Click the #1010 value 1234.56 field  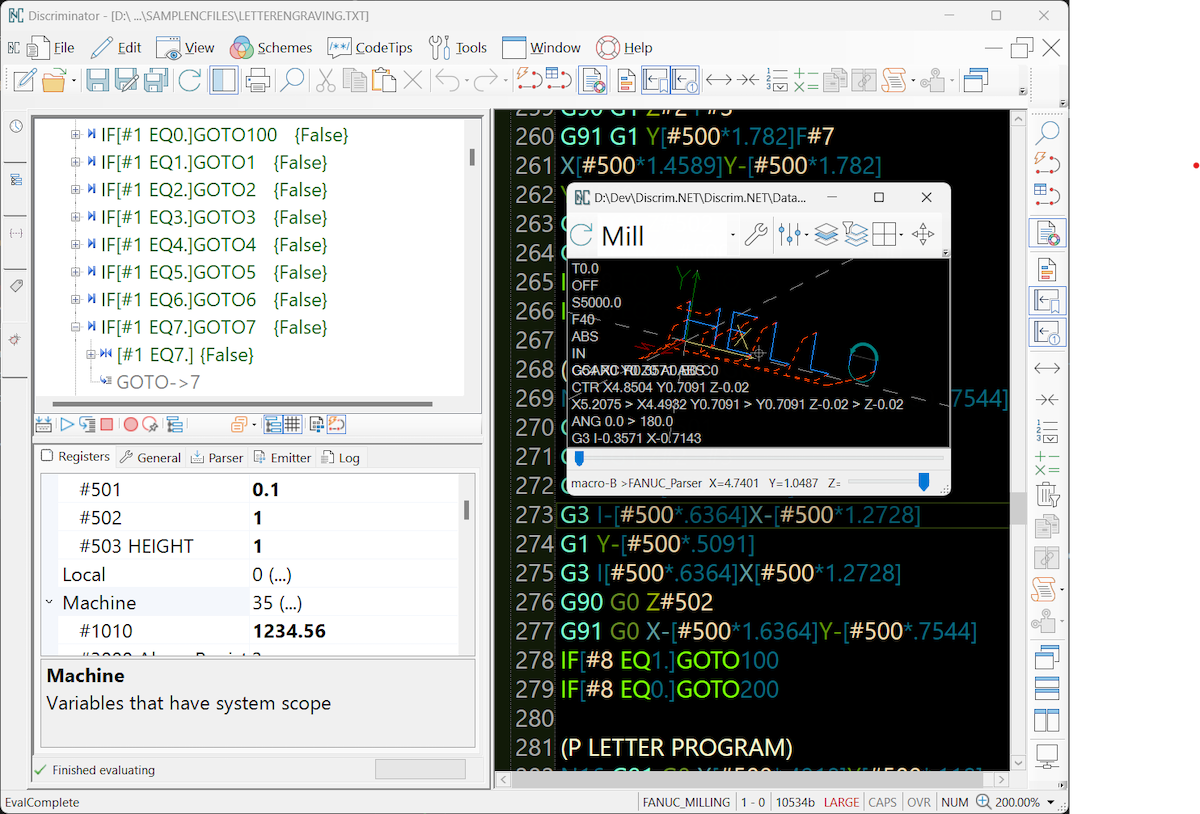[353, 631]
